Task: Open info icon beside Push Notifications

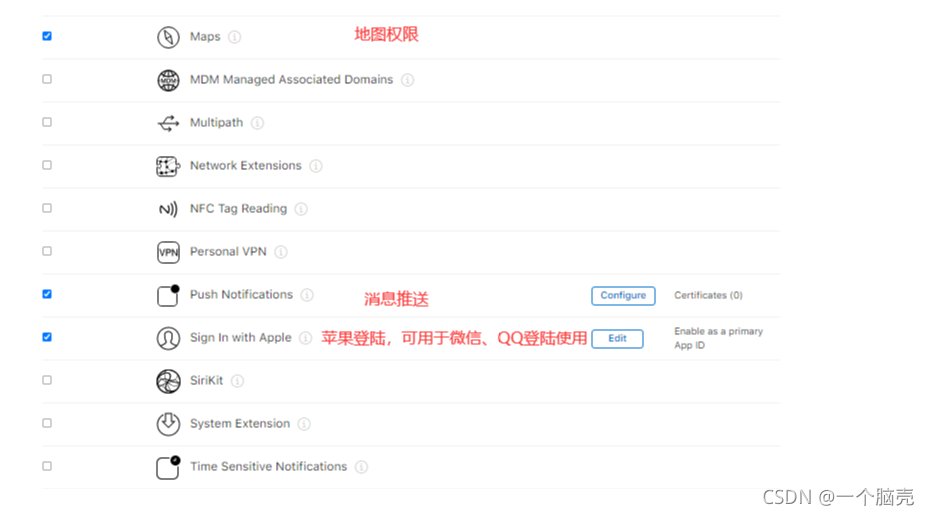Action: click(307, 295)
